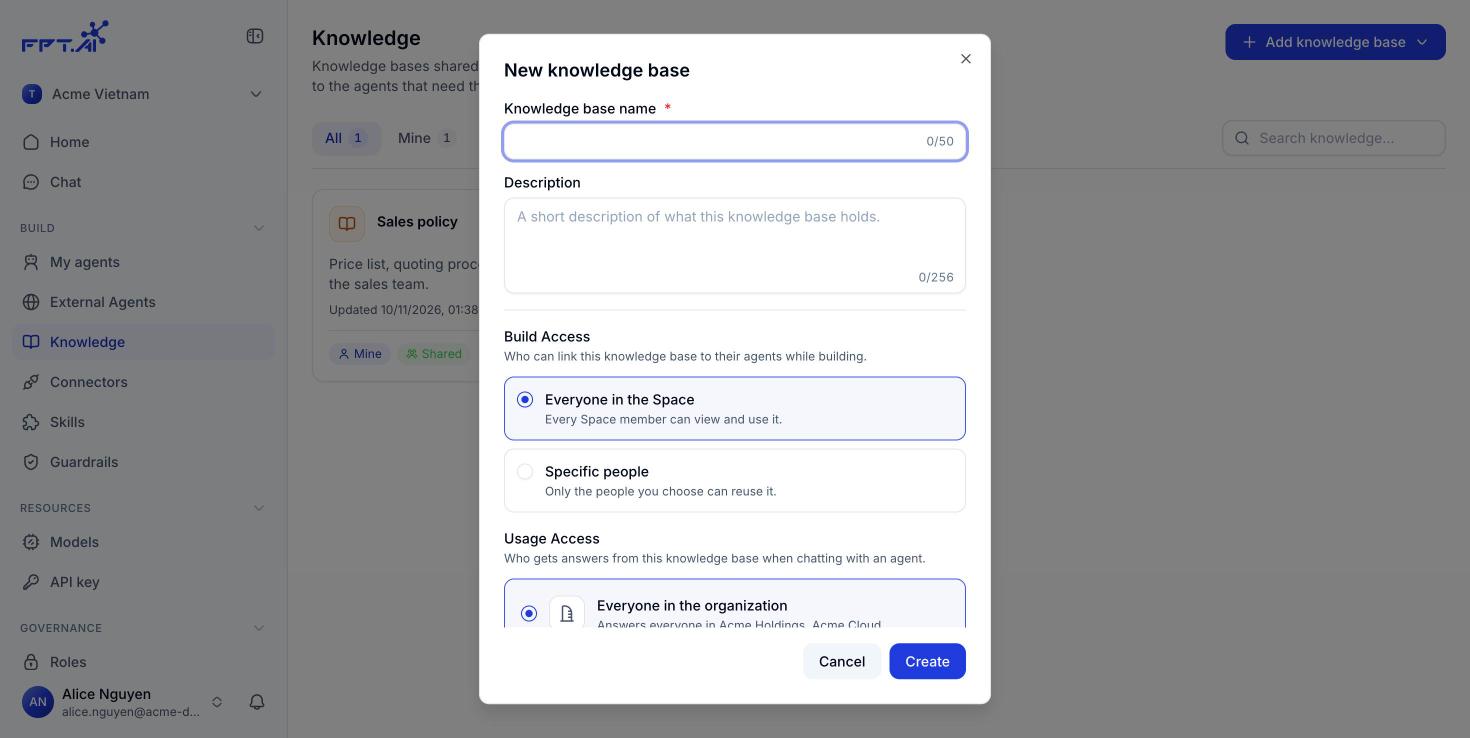This screenshot has width=1470, height=738.
Task: Open External Agents page
Action: (143, 302)
